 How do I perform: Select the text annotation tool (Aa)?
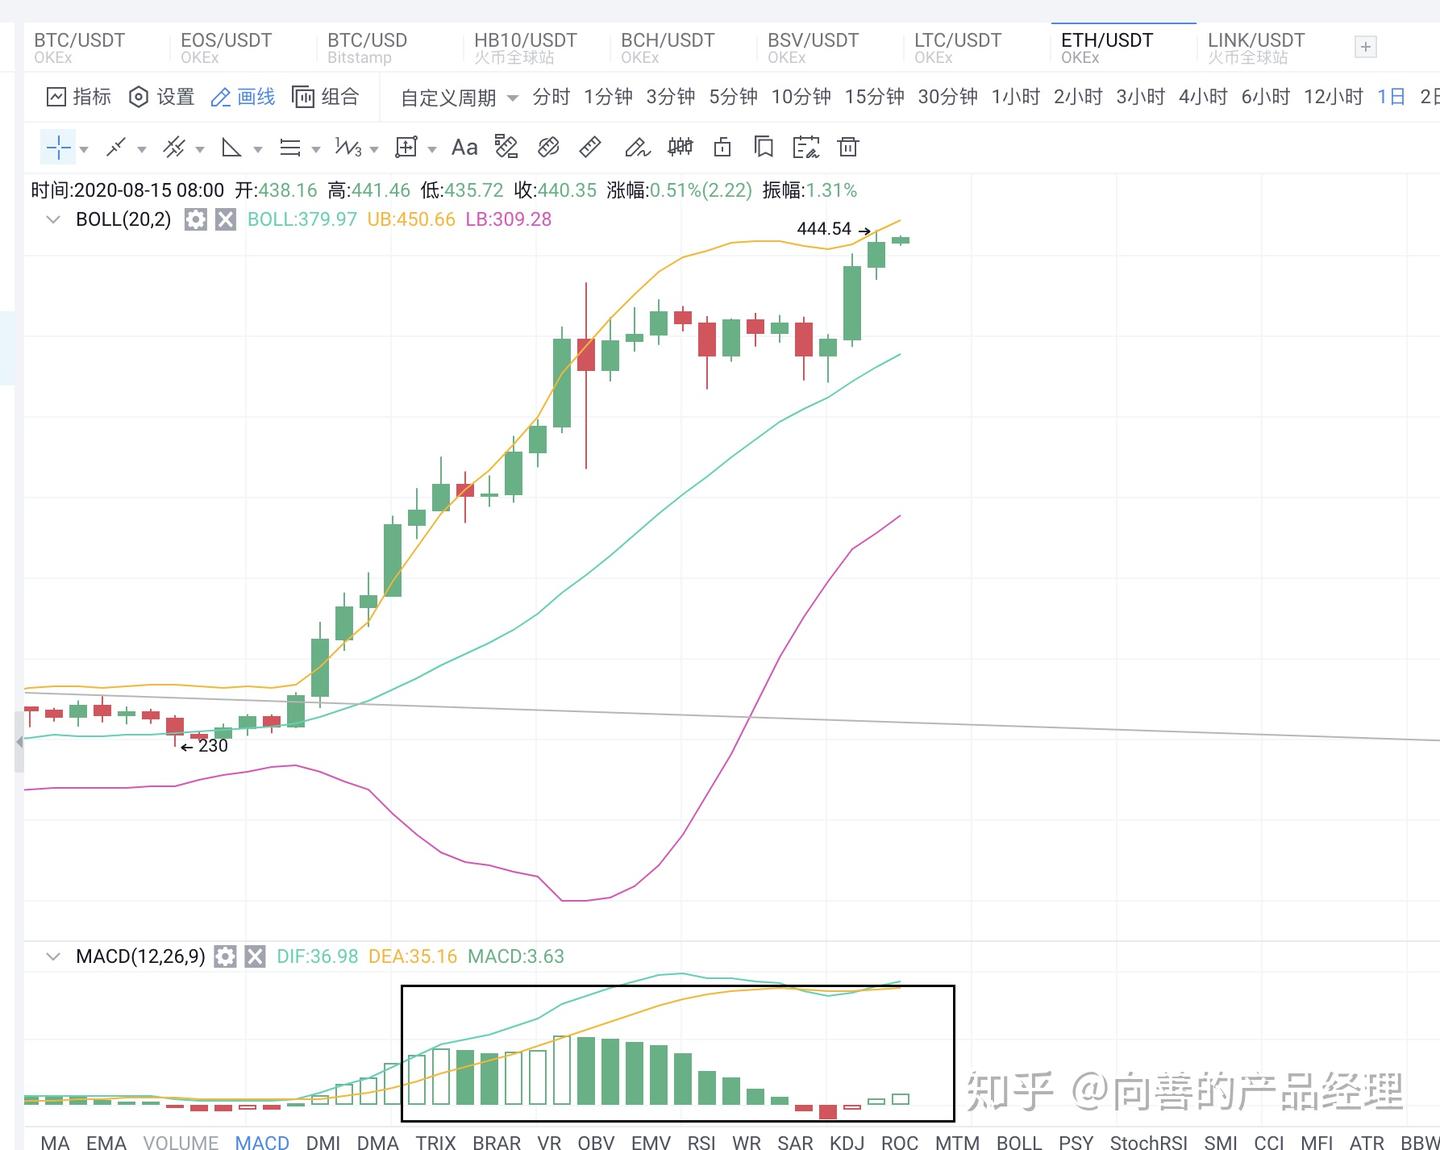(x=464, y=147)
